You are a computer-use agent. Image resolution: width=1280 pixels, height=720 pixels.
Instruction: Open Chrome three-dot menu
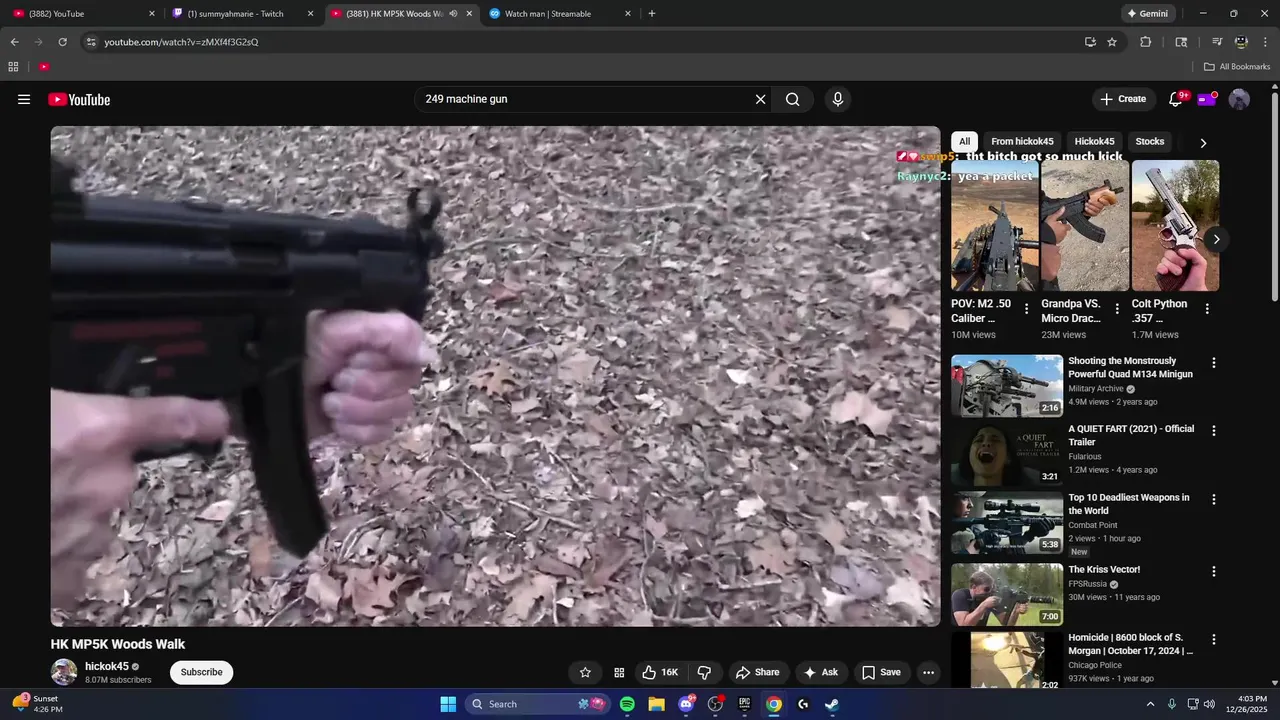pyautogui.click(x=1264, y=42)
